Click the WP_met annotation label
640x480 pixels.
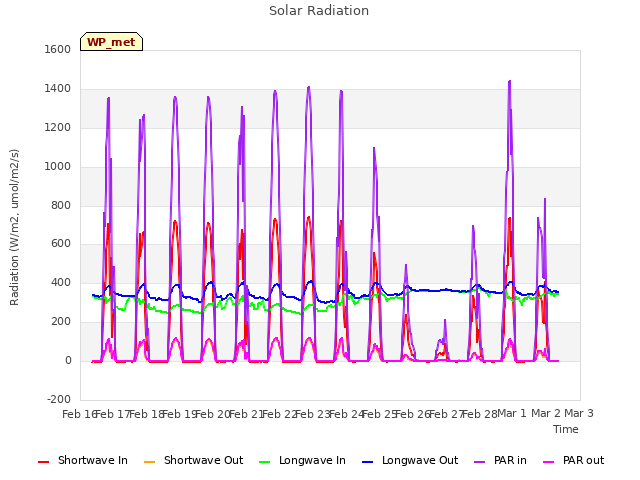tap(111, 42)
